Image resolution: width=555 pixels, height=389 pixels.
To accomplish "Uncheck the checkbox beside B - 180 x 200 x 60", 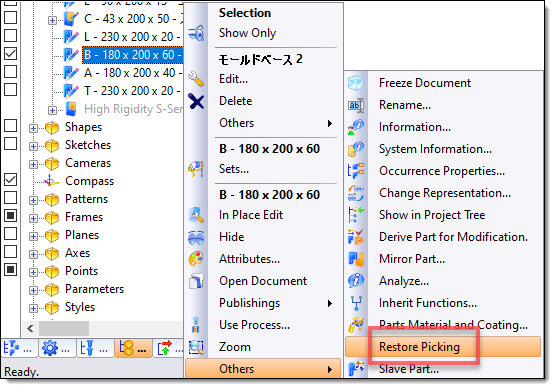I will pyautogui.click(x=11, y=54).
